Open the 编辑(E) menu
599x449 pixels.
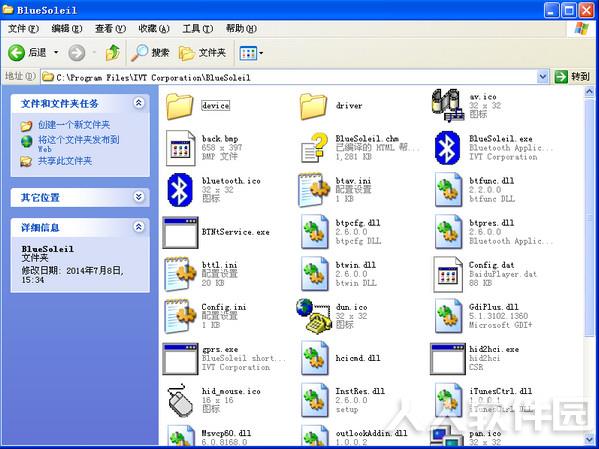pos(67,29)
